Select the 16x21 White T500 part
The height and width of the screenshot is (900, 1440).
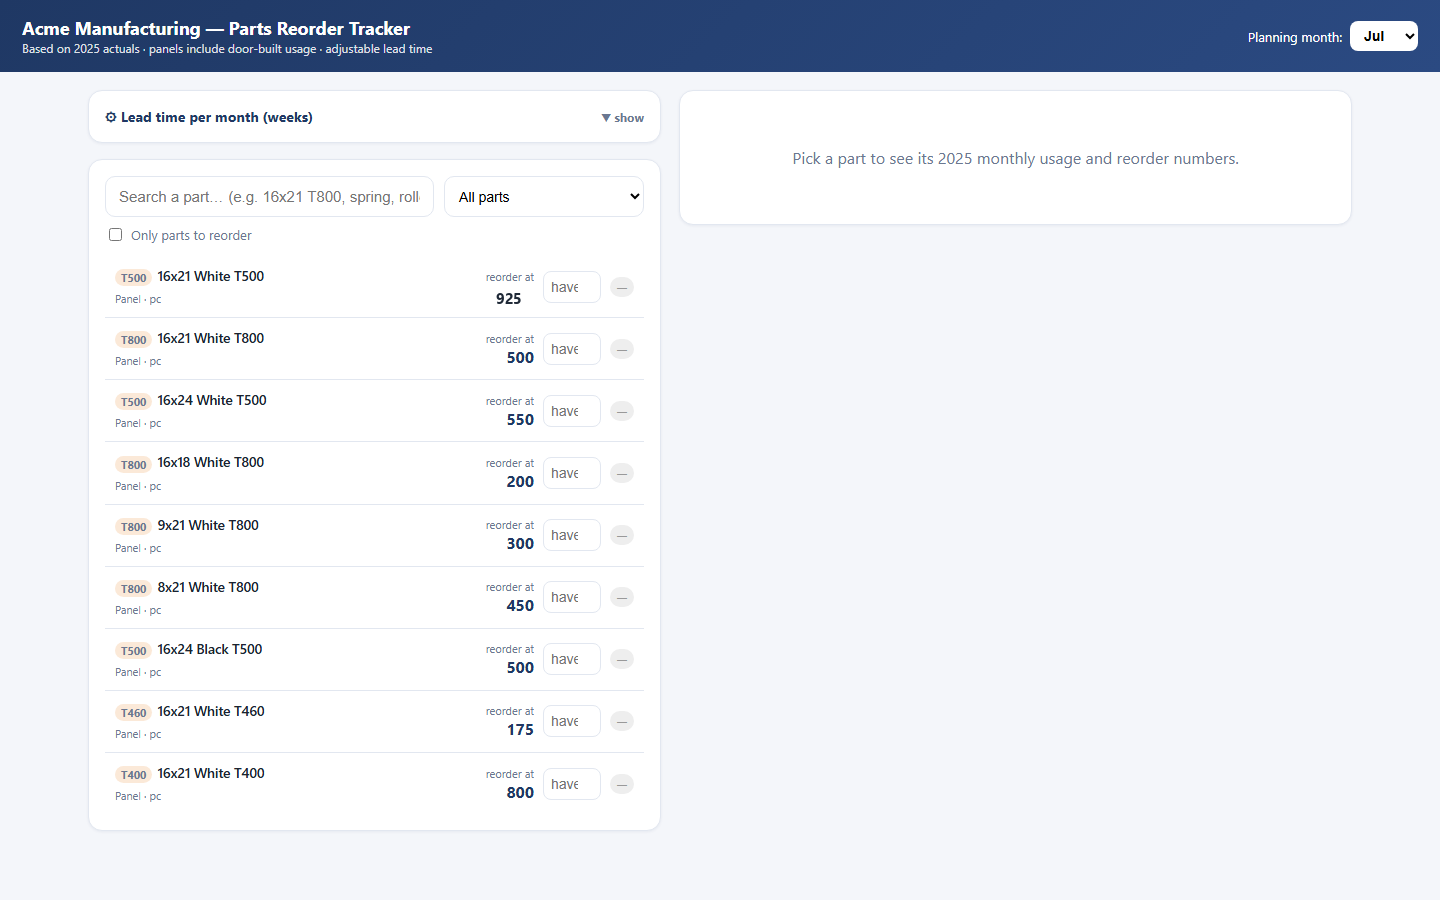pyautogui.click(x=374, y=287)
